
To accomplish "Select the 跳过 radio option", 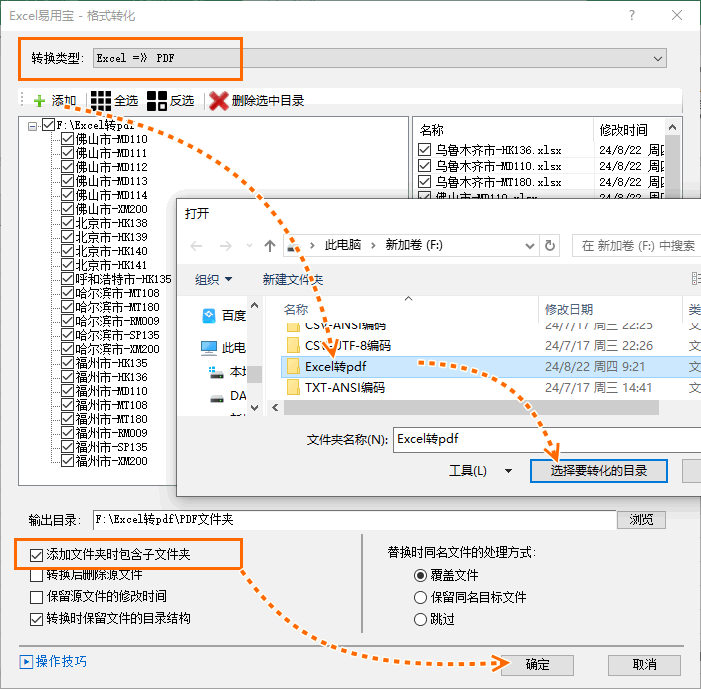I will [x=420, y=619].
